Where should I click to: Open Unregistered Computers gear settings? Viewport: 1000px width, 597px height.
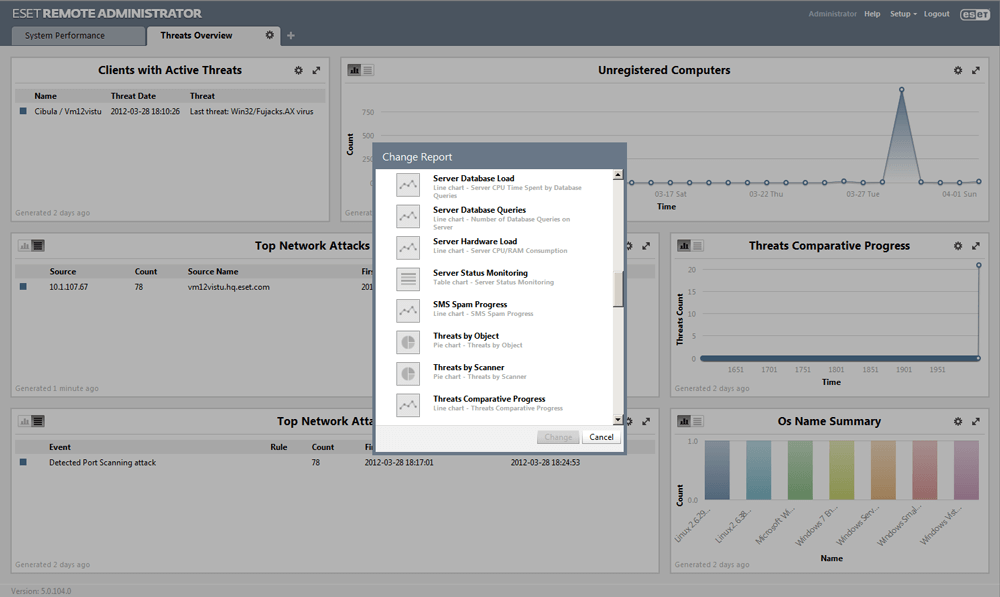[958, 71]
